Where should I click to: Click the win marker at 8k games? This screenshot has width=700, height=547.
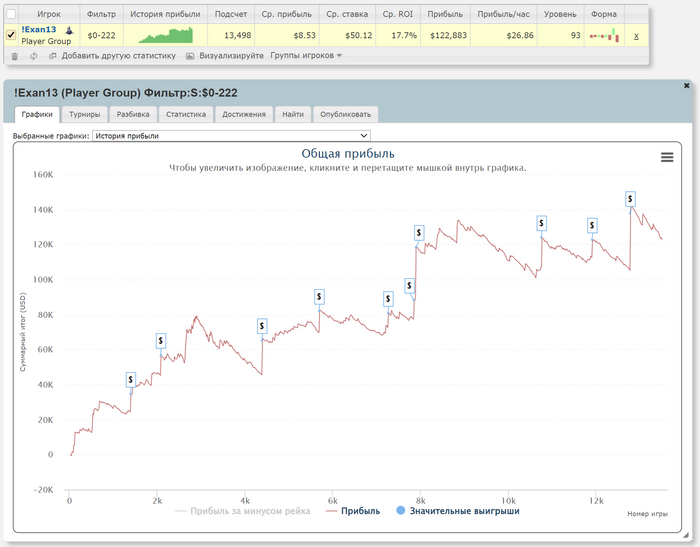coord(419,233)
